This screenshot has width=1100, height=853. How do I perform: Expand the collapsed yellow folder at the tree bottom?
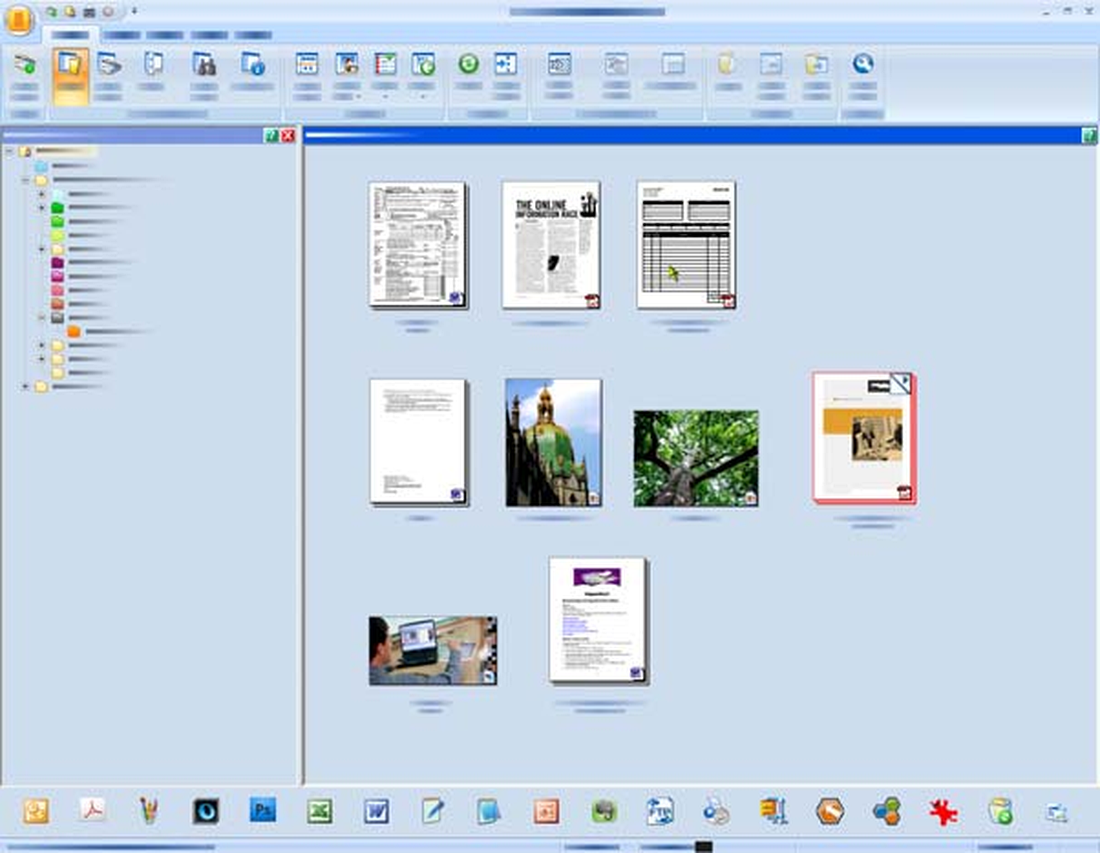(x=26, y=387)
